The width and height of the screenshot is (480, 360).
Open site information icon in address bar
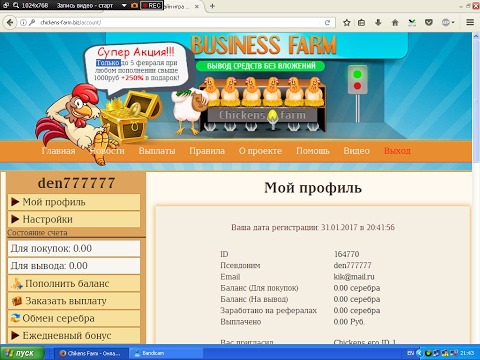coord(23,23)
